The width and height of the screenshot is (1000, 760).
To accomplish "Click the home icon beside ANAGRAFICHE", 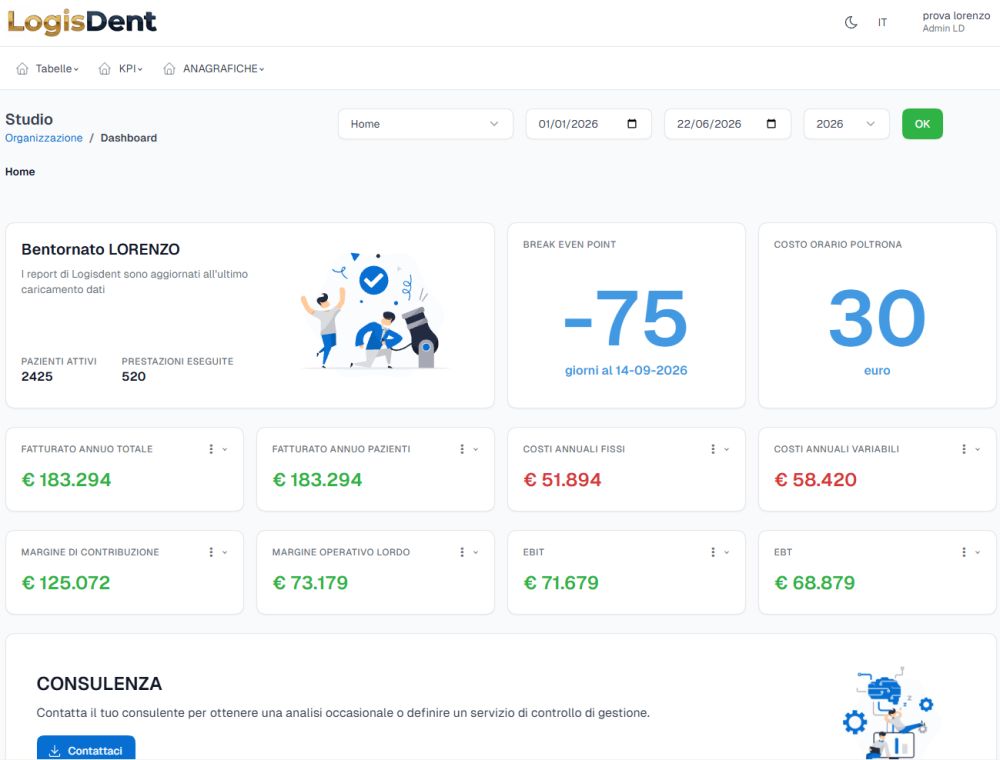I will pyautogui.click(x=169, y=68).
